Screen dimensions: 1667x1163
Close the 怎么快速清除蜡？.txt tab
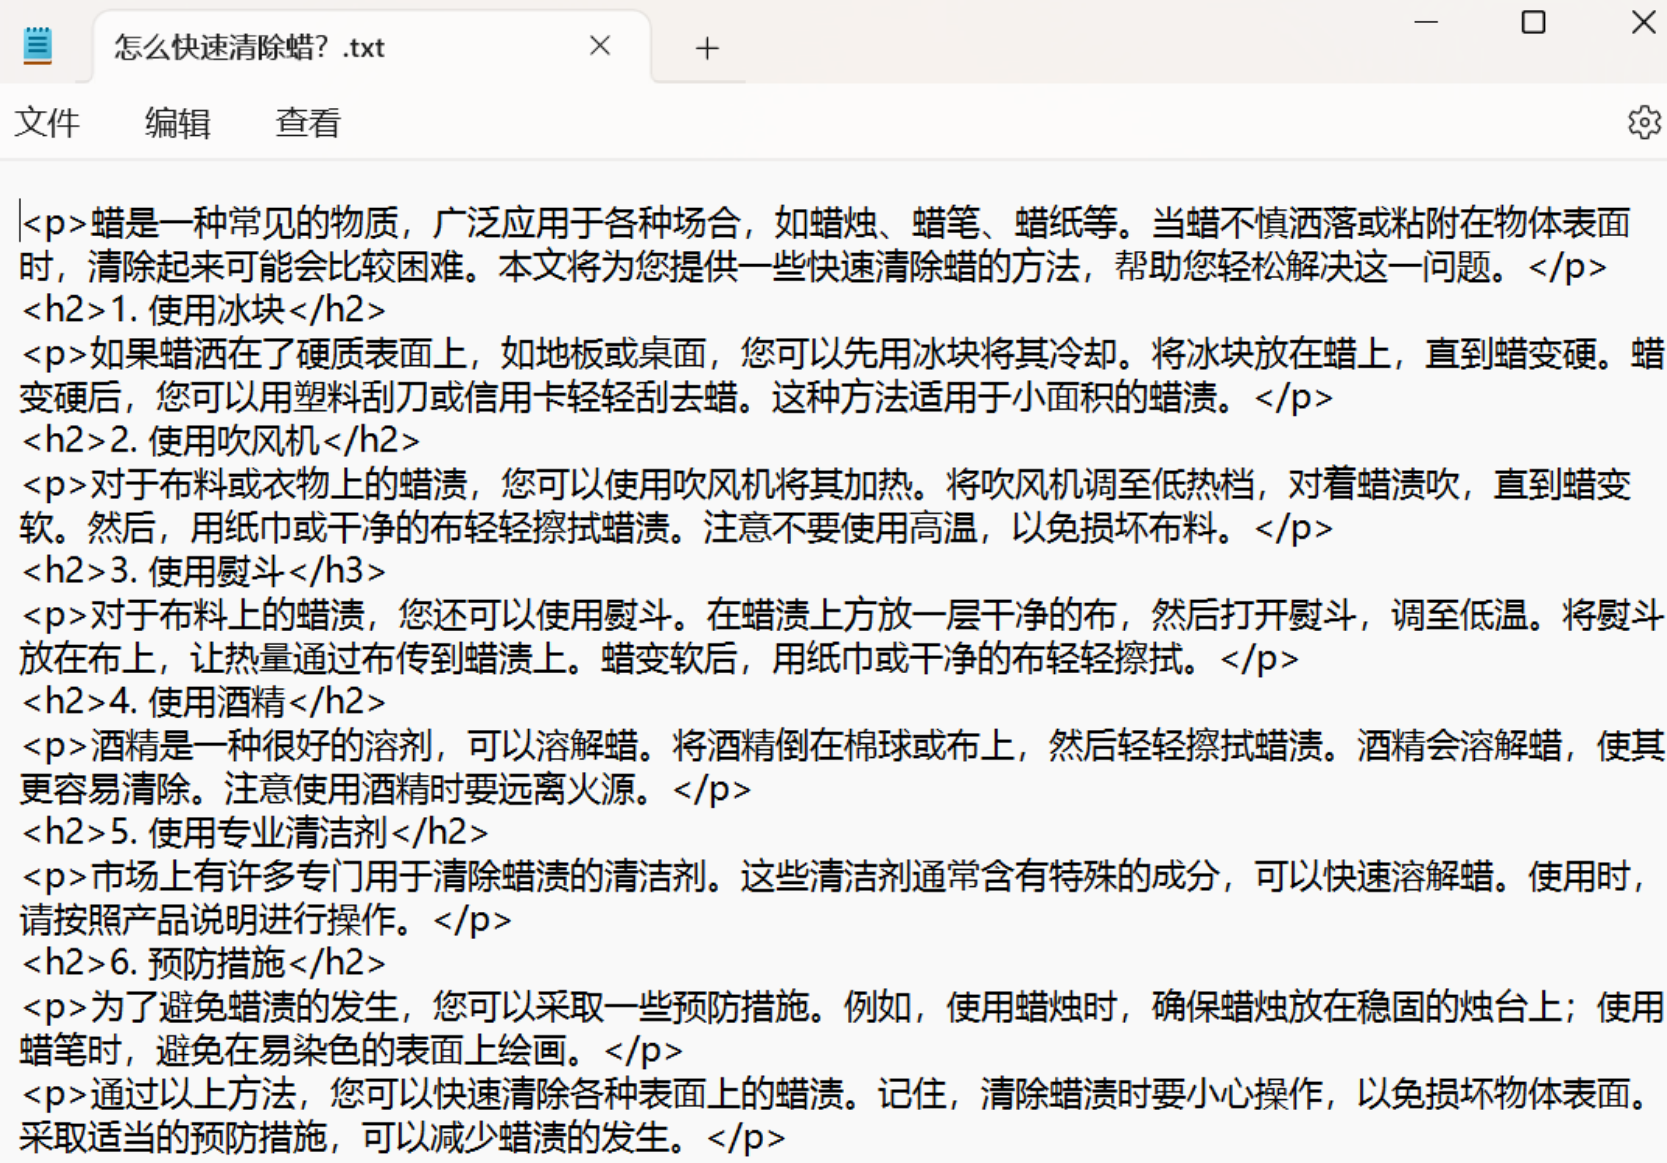tap(600, 46)
